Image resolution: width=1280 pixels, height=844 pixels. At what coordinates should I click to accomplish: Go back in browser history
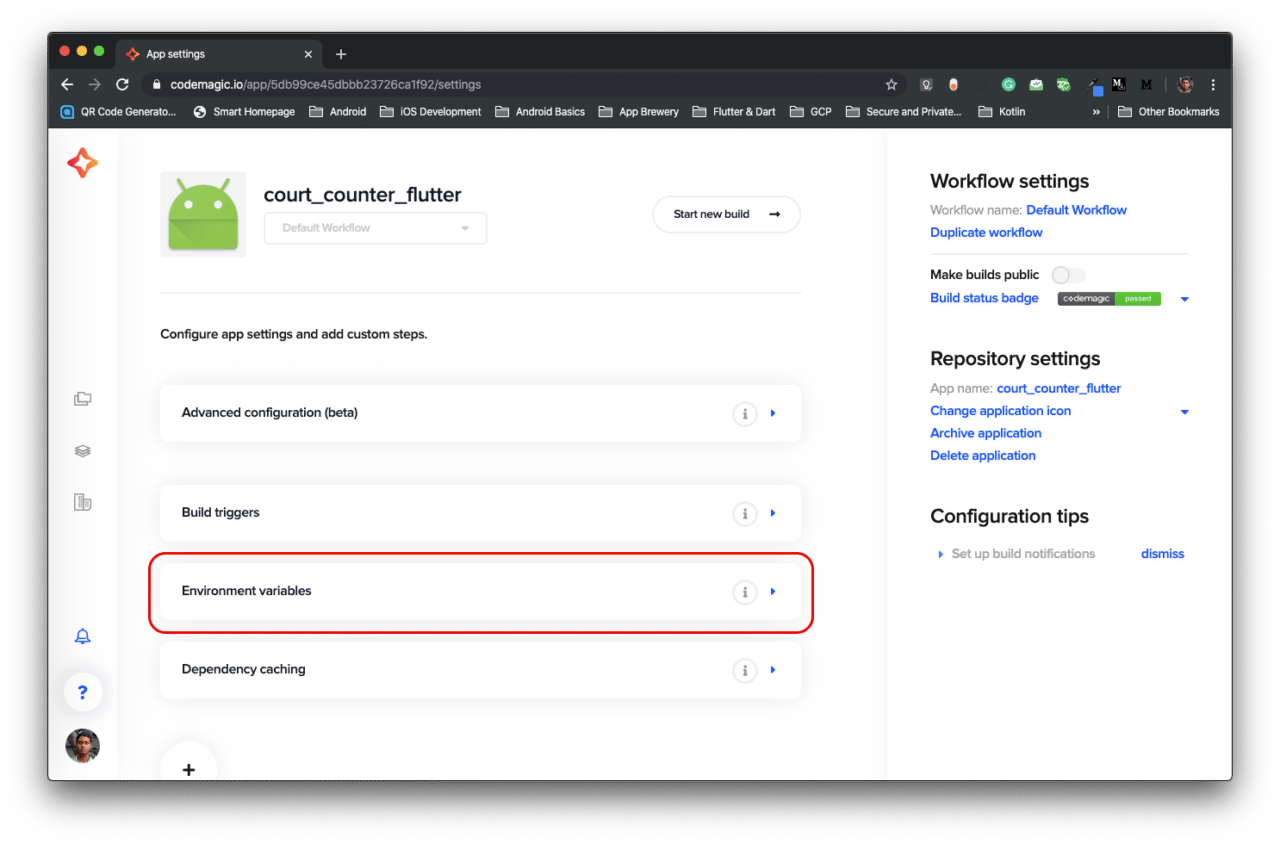click(x=67, y=85)
